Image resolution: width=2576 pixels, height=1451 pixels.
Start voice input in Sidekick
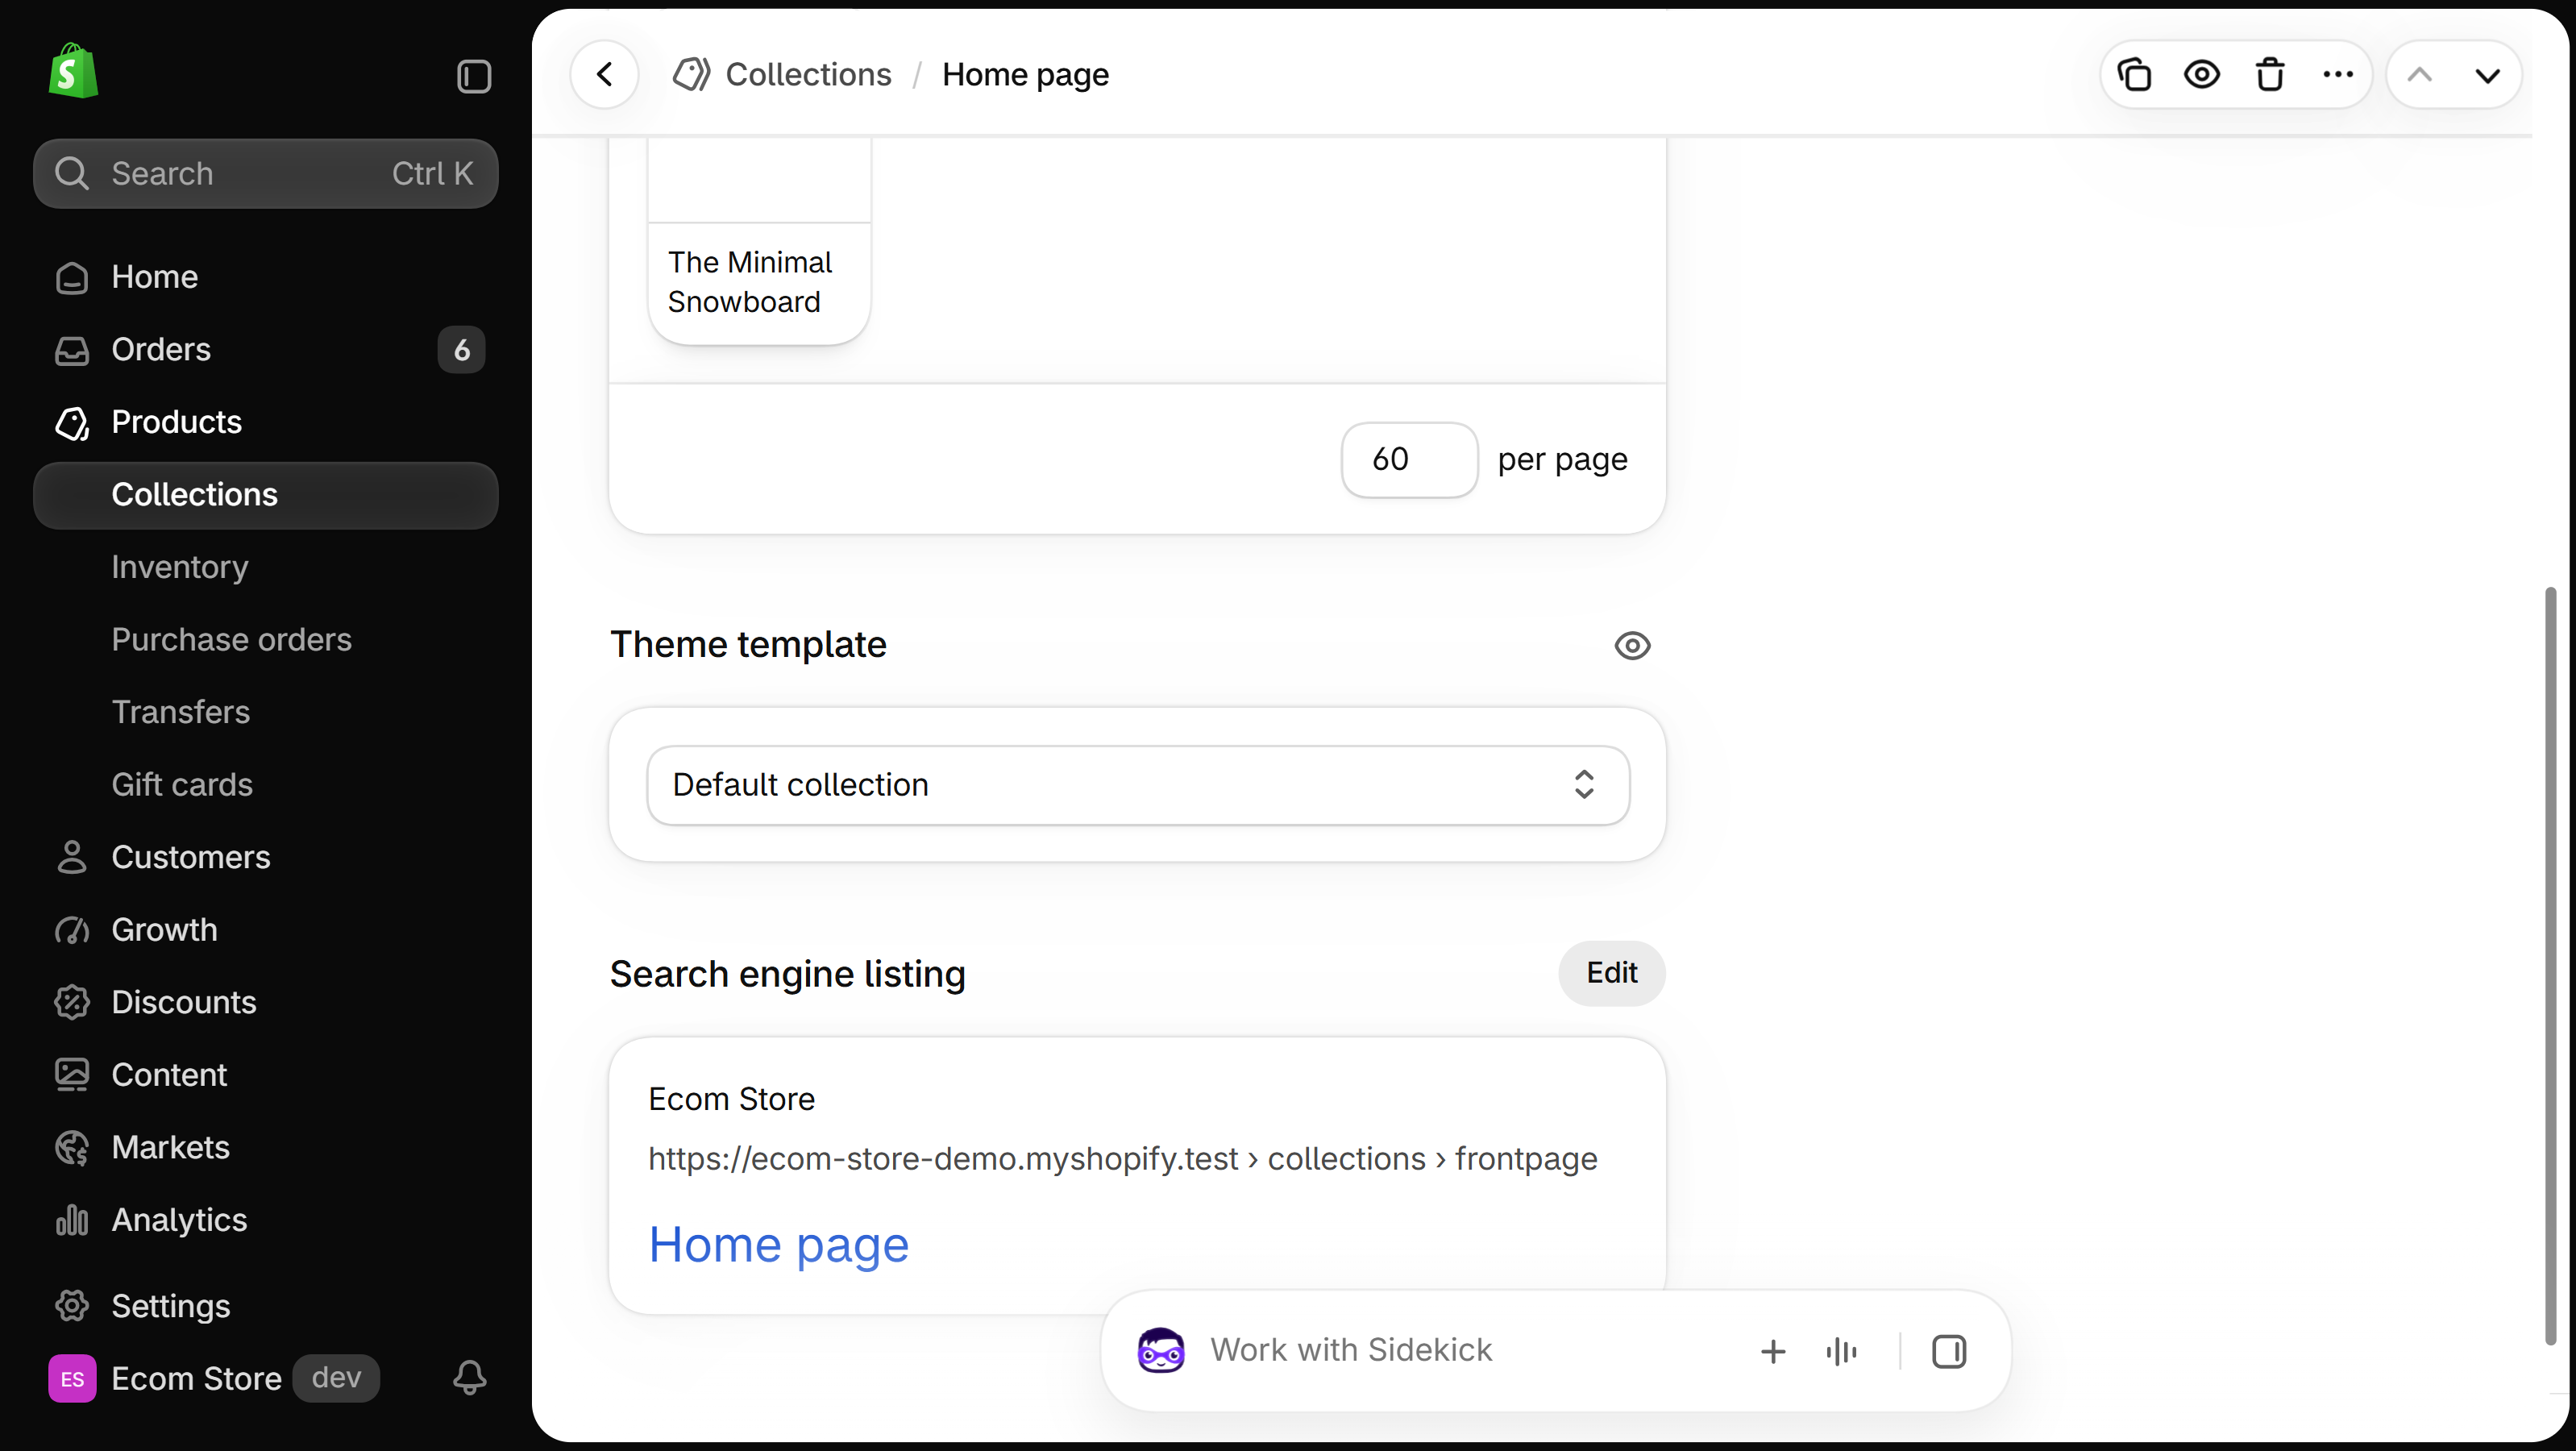pyautogui.click(x=1841, y=1352)
